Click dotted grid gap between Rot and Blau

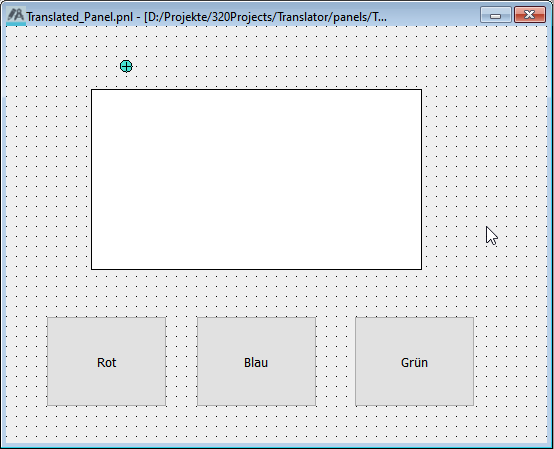click(x=181, y=361)
